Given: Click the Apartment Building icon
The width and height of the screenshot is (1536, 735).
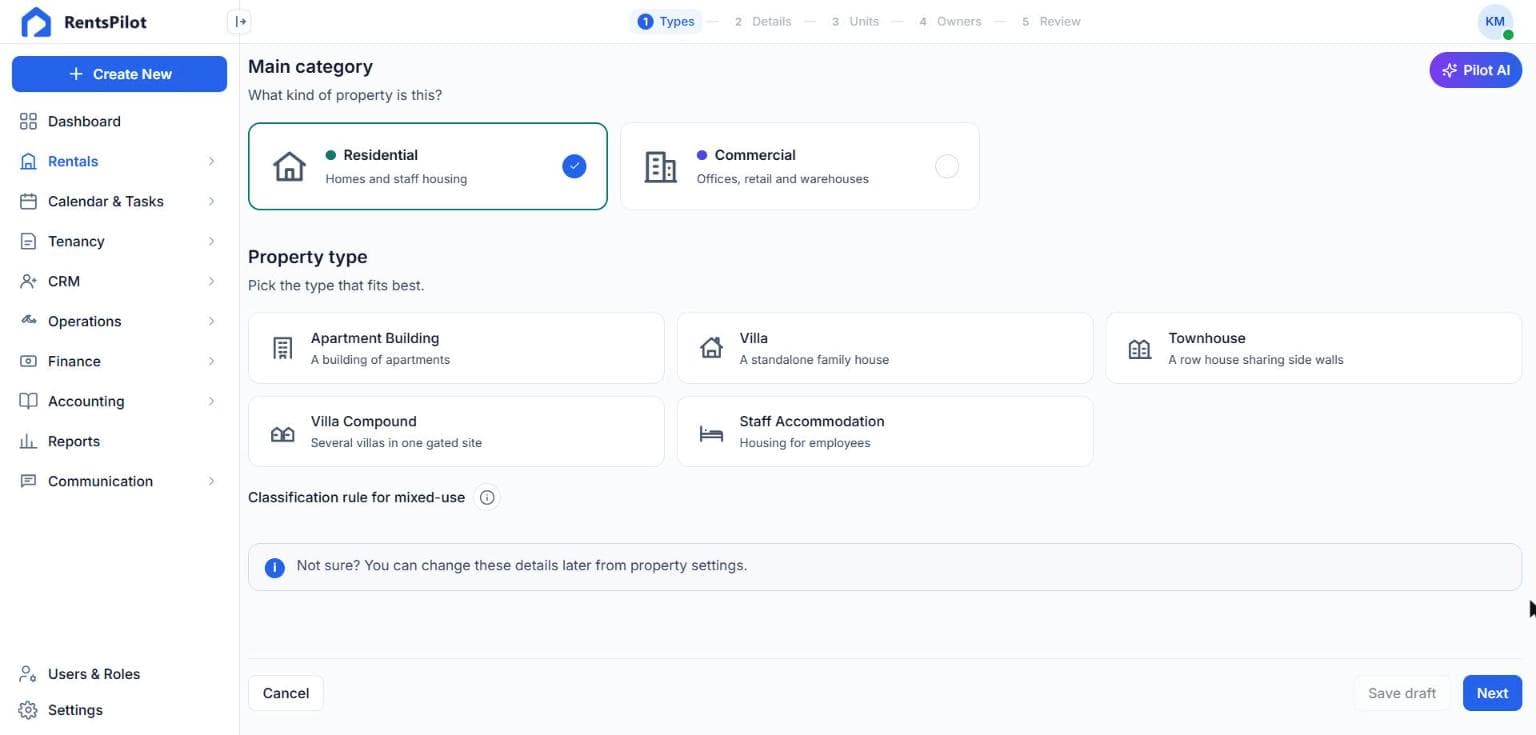Looking at the screenshot, I should click(x=283, y=348).
